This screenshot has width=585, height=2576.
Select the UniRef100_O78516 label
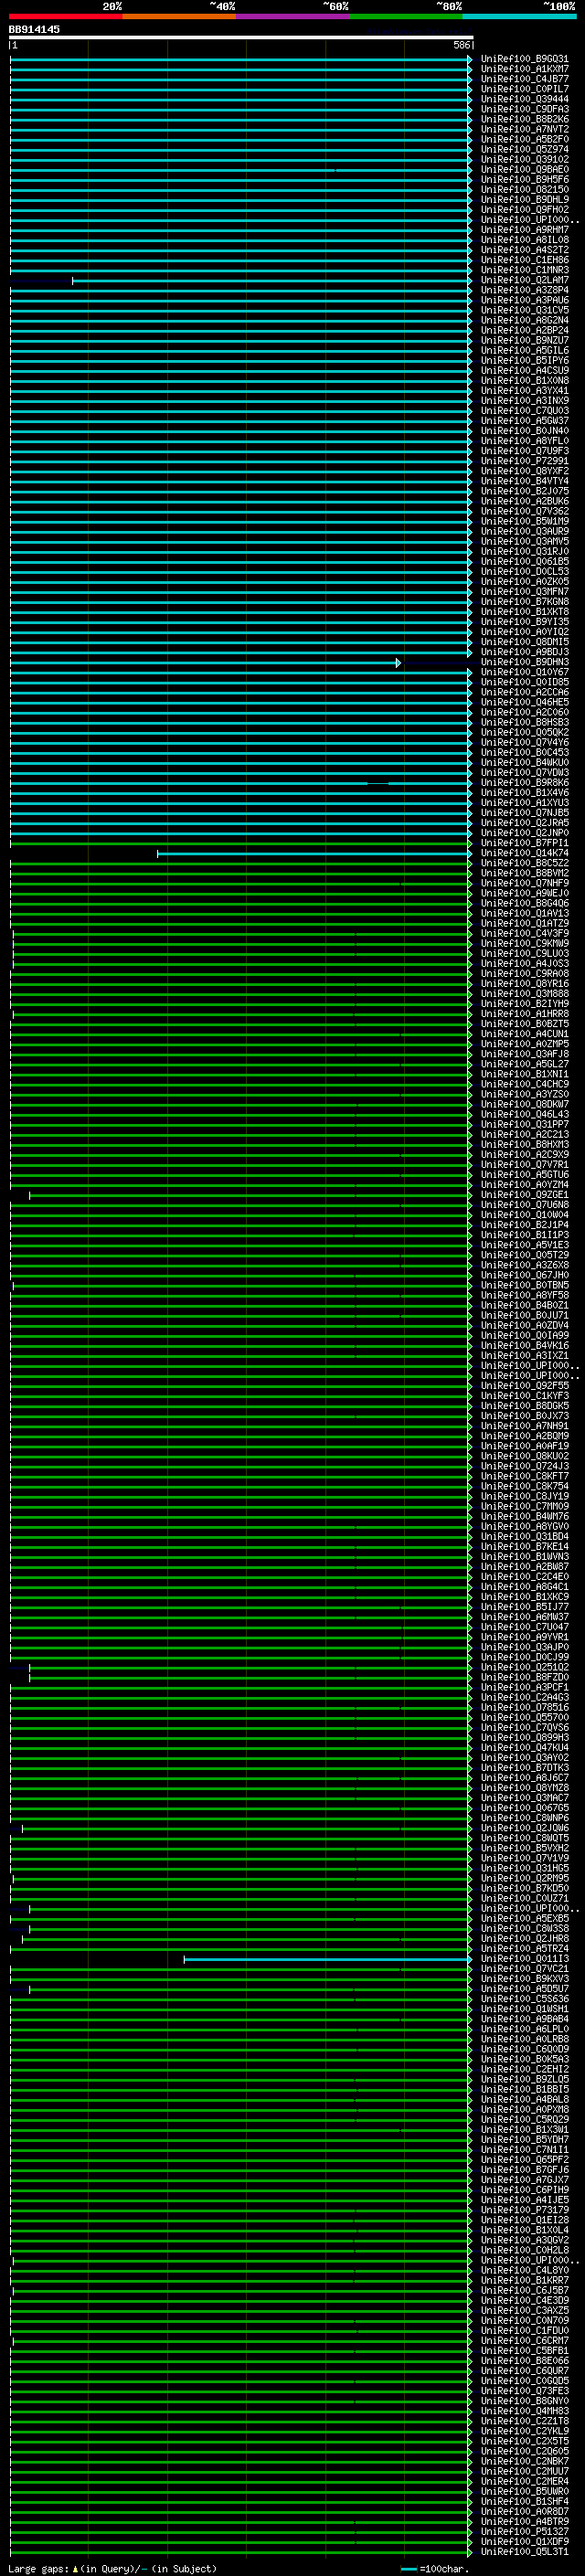point(525,1708)
